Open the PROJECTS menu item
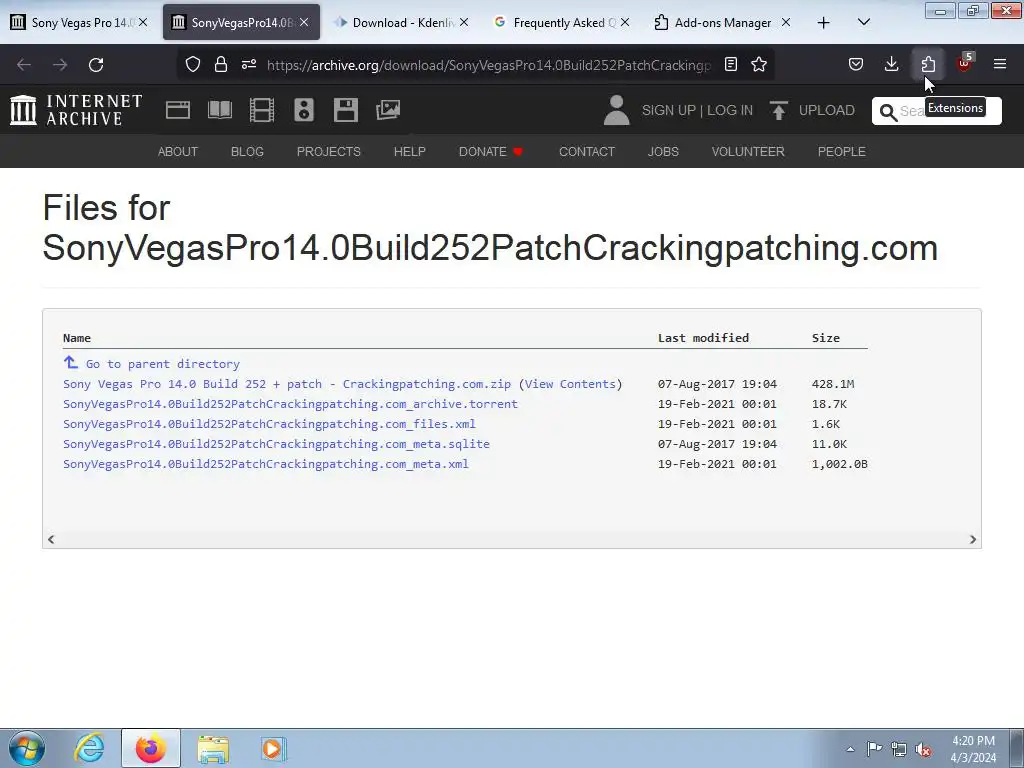Screen dimensions: 1024x768 click(x=328, y=152)
